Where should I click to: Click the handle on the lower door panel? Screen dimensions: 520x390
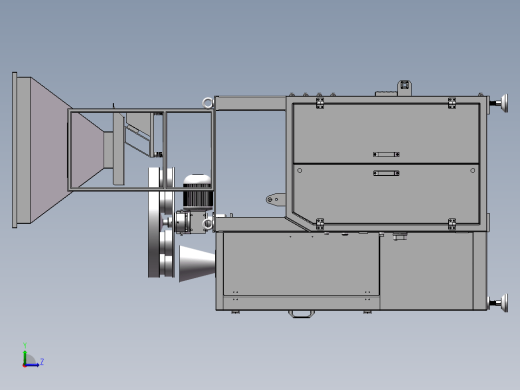386,173
